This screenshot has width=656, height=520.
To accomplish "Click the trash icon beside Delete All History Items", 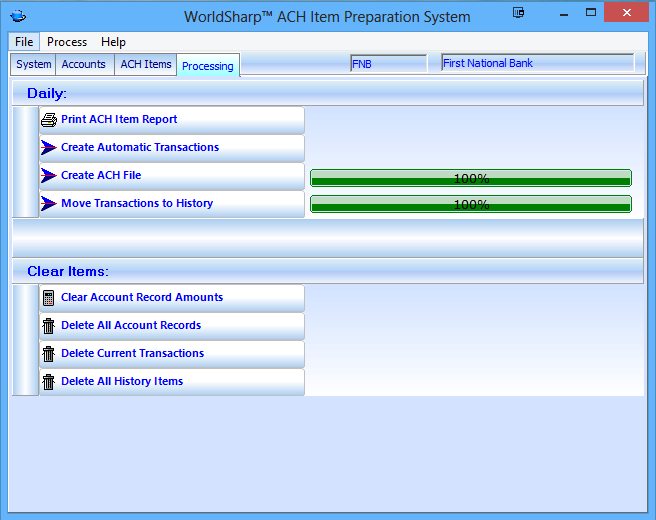I will click(x=49, y=382).
